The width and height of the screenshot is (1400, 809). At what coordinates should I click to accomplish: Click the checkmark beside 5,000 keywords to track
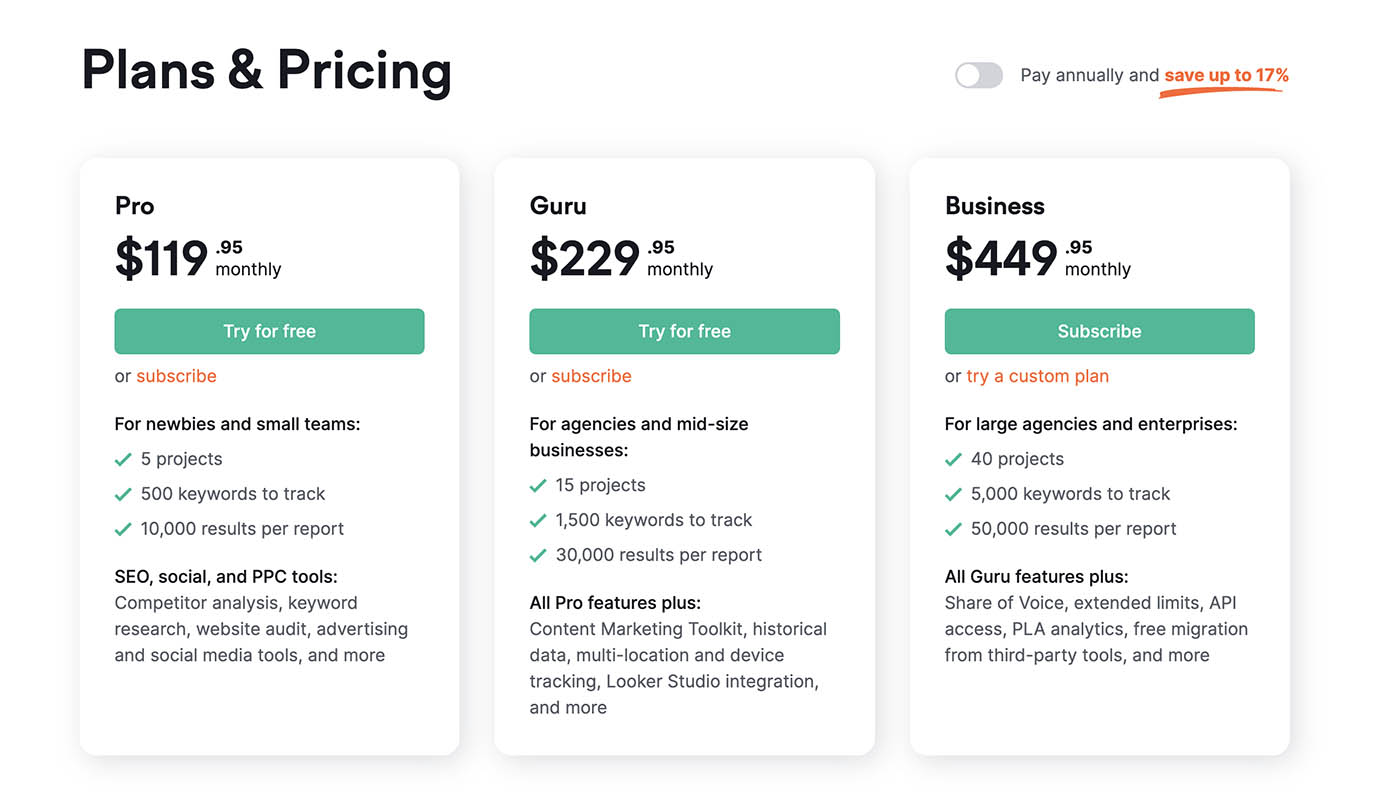click(953, 494)
